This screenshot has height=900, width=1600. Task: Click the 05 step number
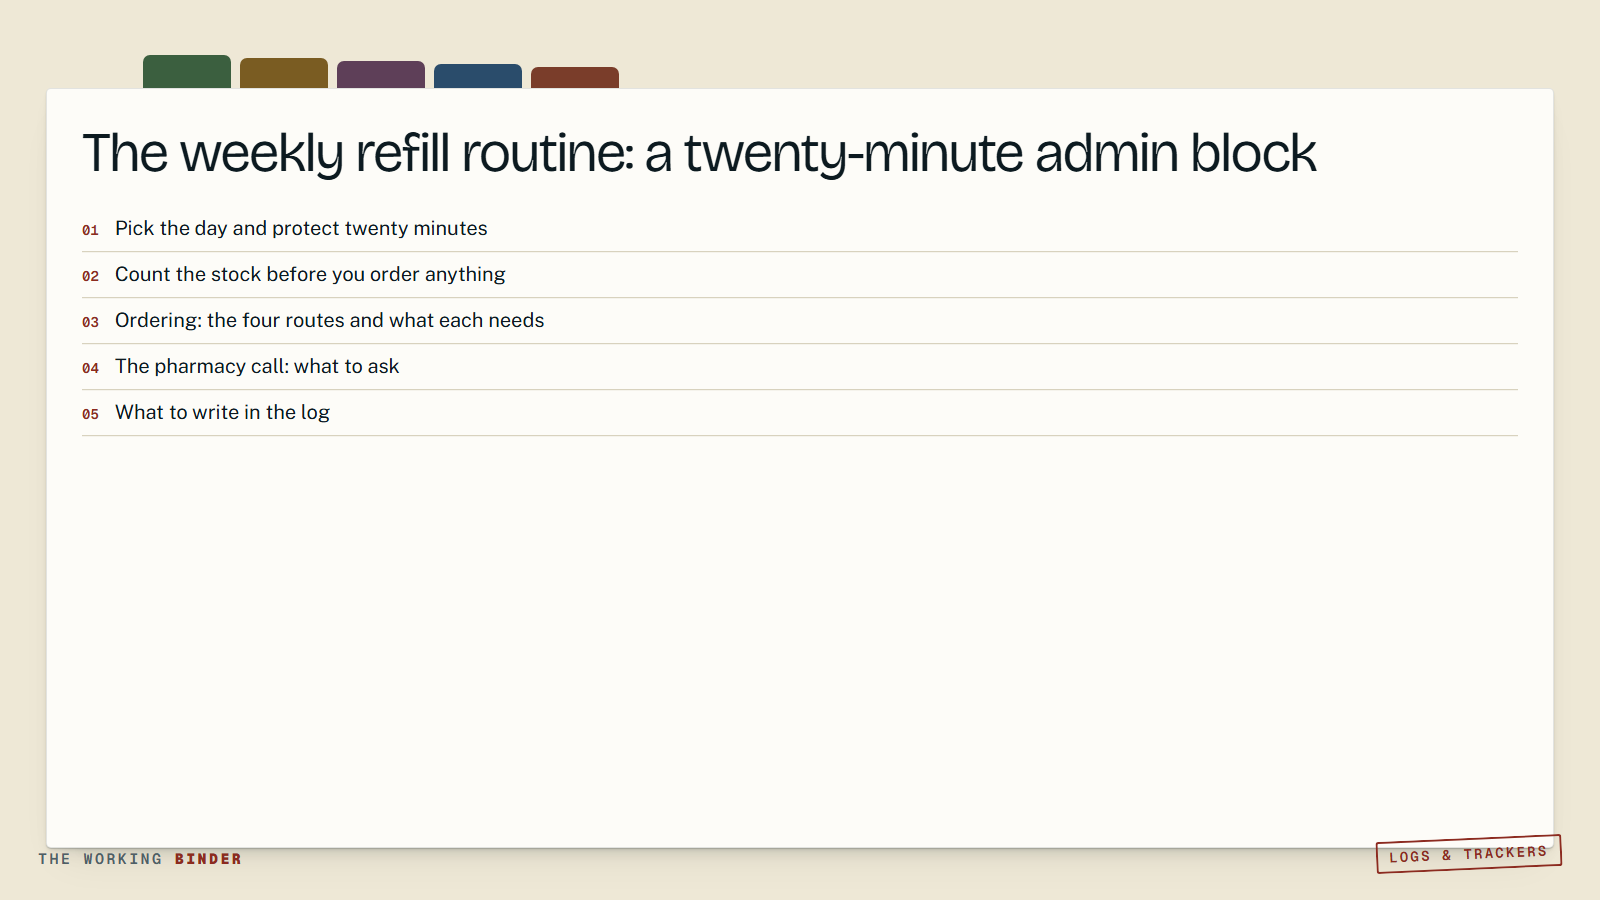[90, 414]
